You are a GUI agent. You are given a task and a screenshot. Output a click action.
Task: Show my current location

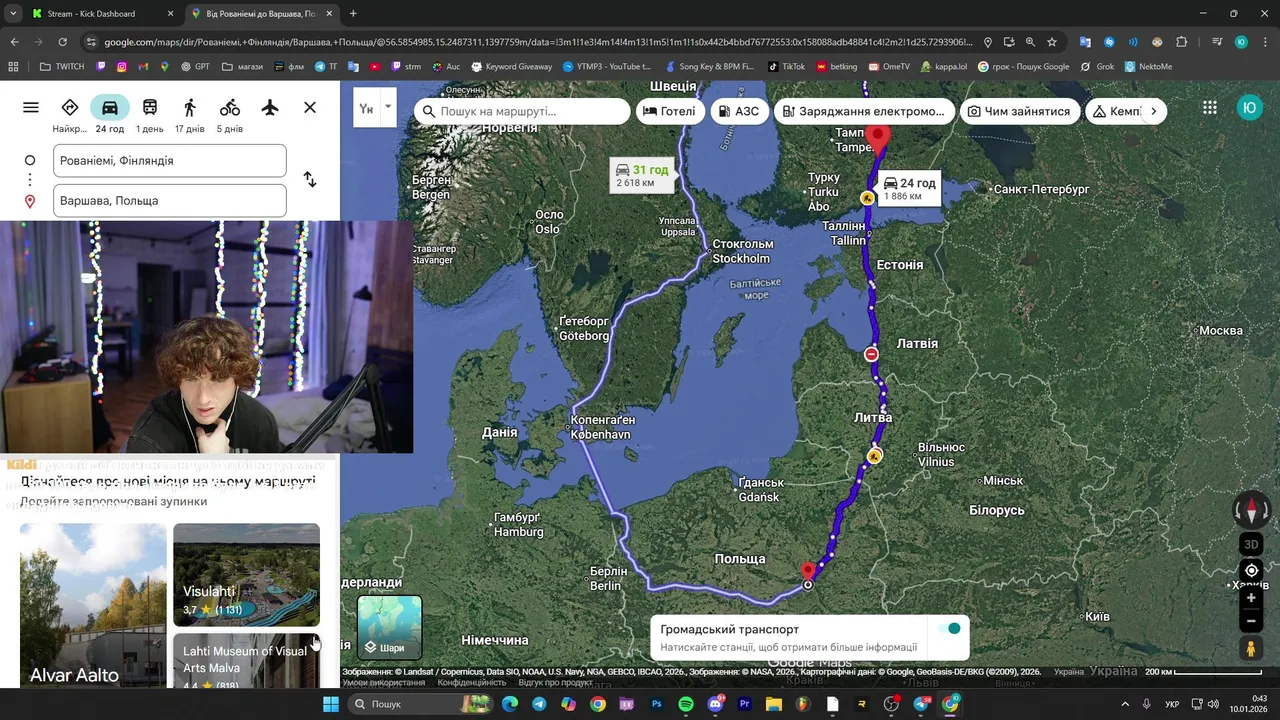click(1251, 571)
